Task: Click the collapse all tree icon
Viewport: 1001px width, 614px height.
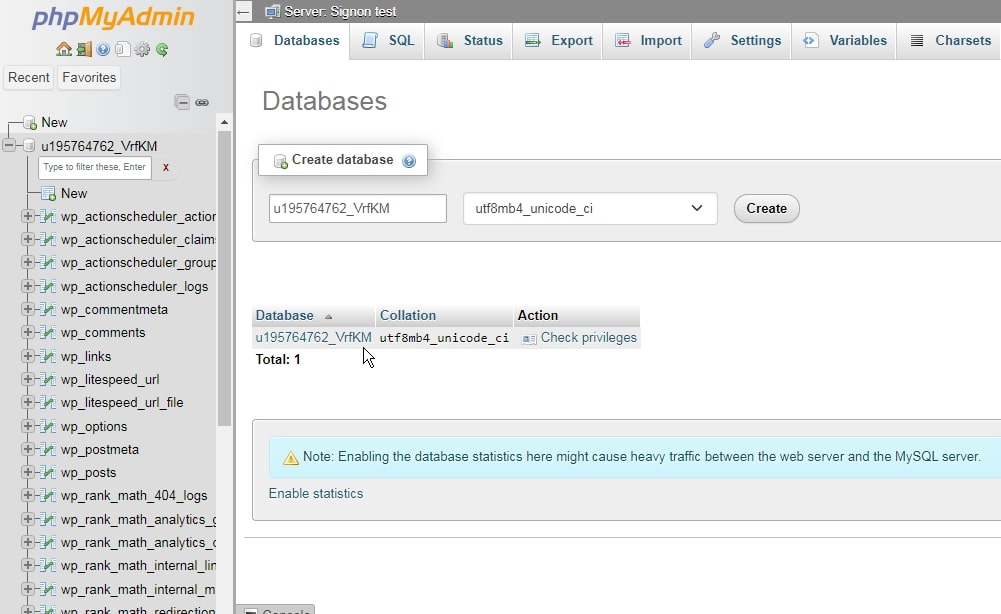Action: [182, 102]
